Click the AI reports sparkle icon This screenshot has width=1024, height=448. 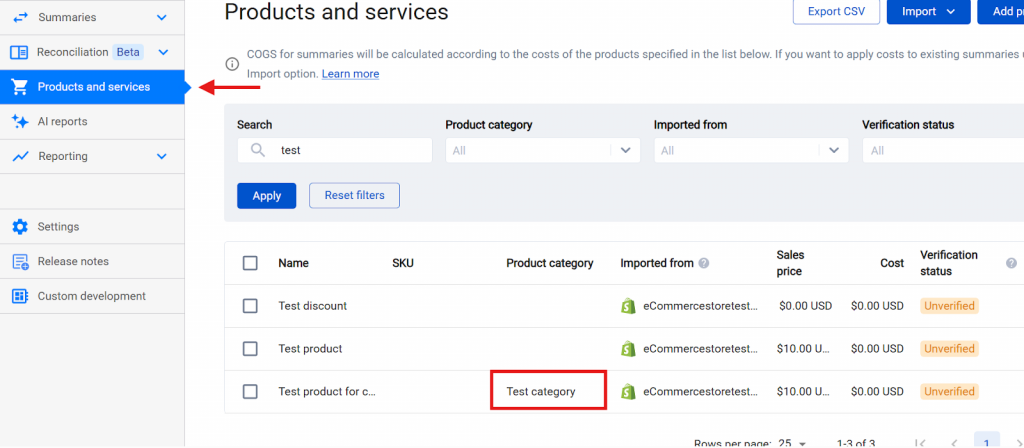pos(20,121)
